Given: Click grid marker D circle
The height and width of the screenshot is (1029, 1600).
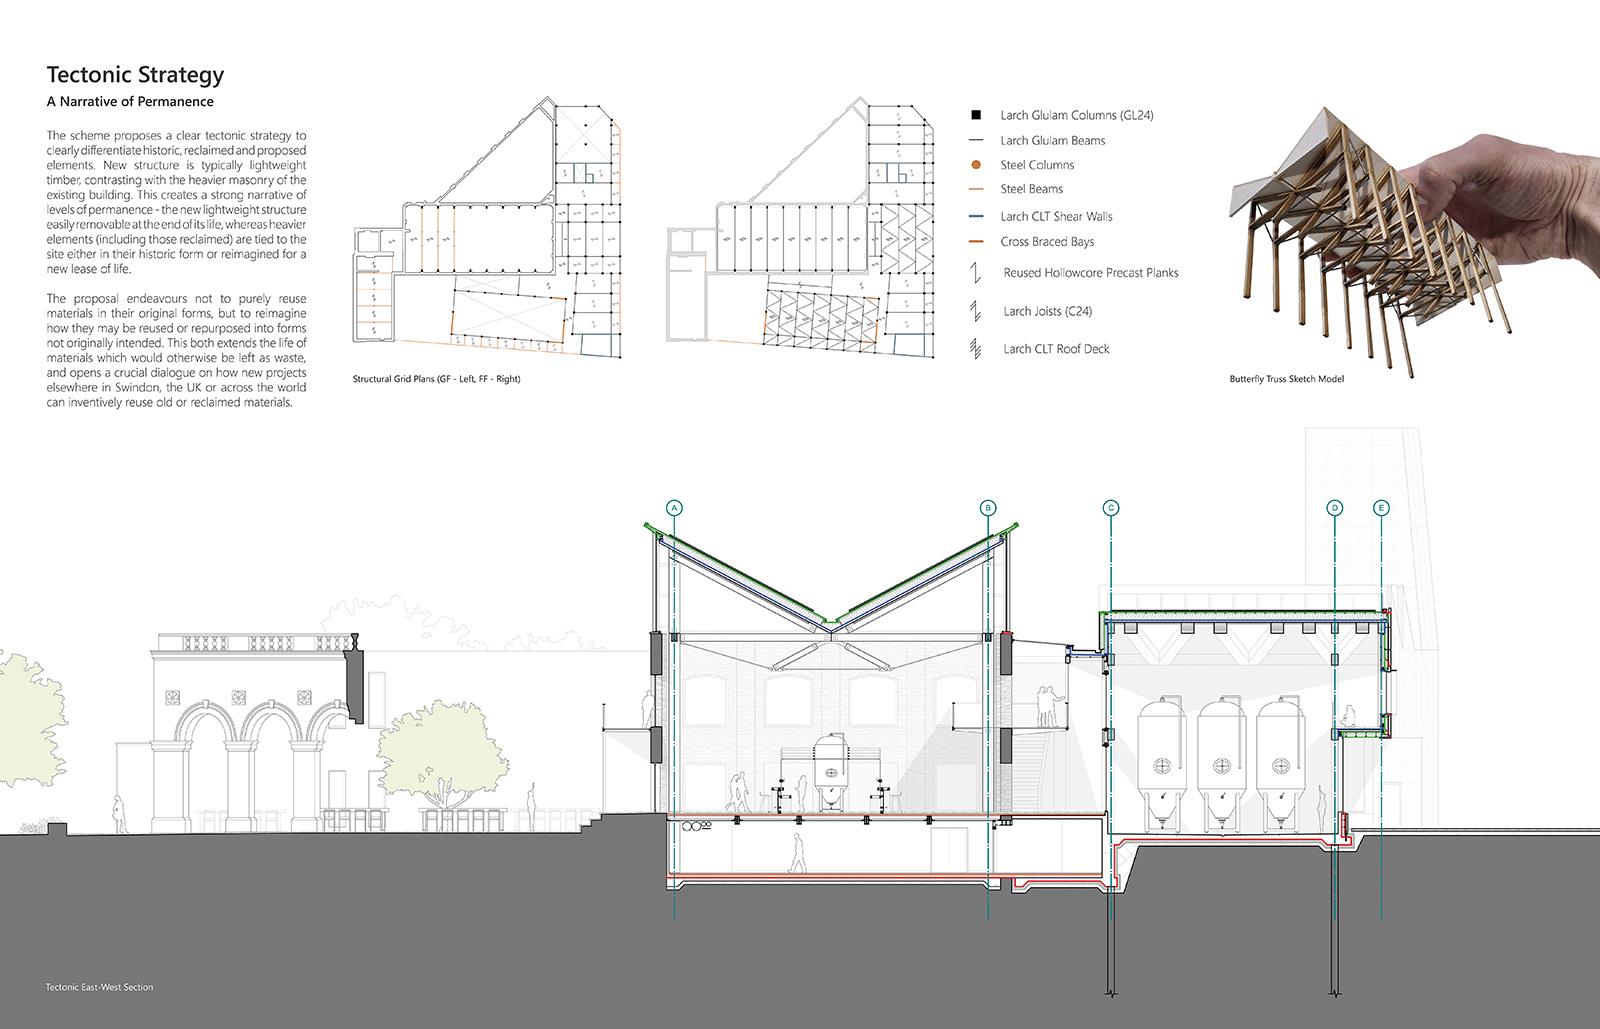Looking at the screenshot, I should point(1335,508).
